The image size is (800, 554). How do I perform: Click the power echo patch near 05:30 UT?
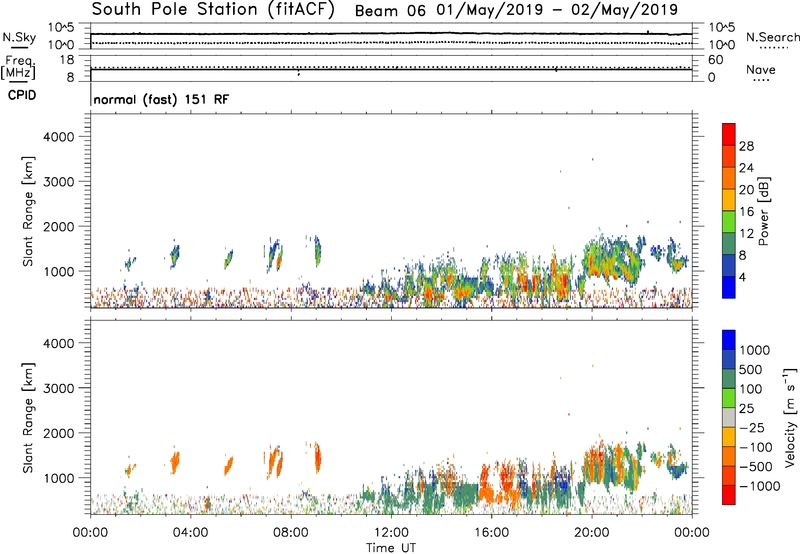228,259
